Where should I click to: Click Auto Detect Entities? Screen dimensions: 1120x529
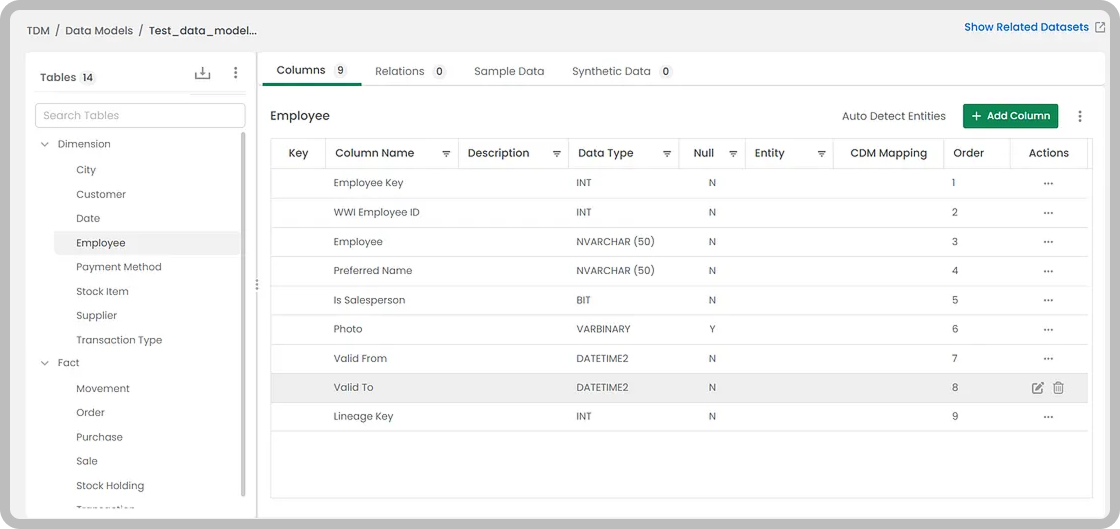click(893, 116)
